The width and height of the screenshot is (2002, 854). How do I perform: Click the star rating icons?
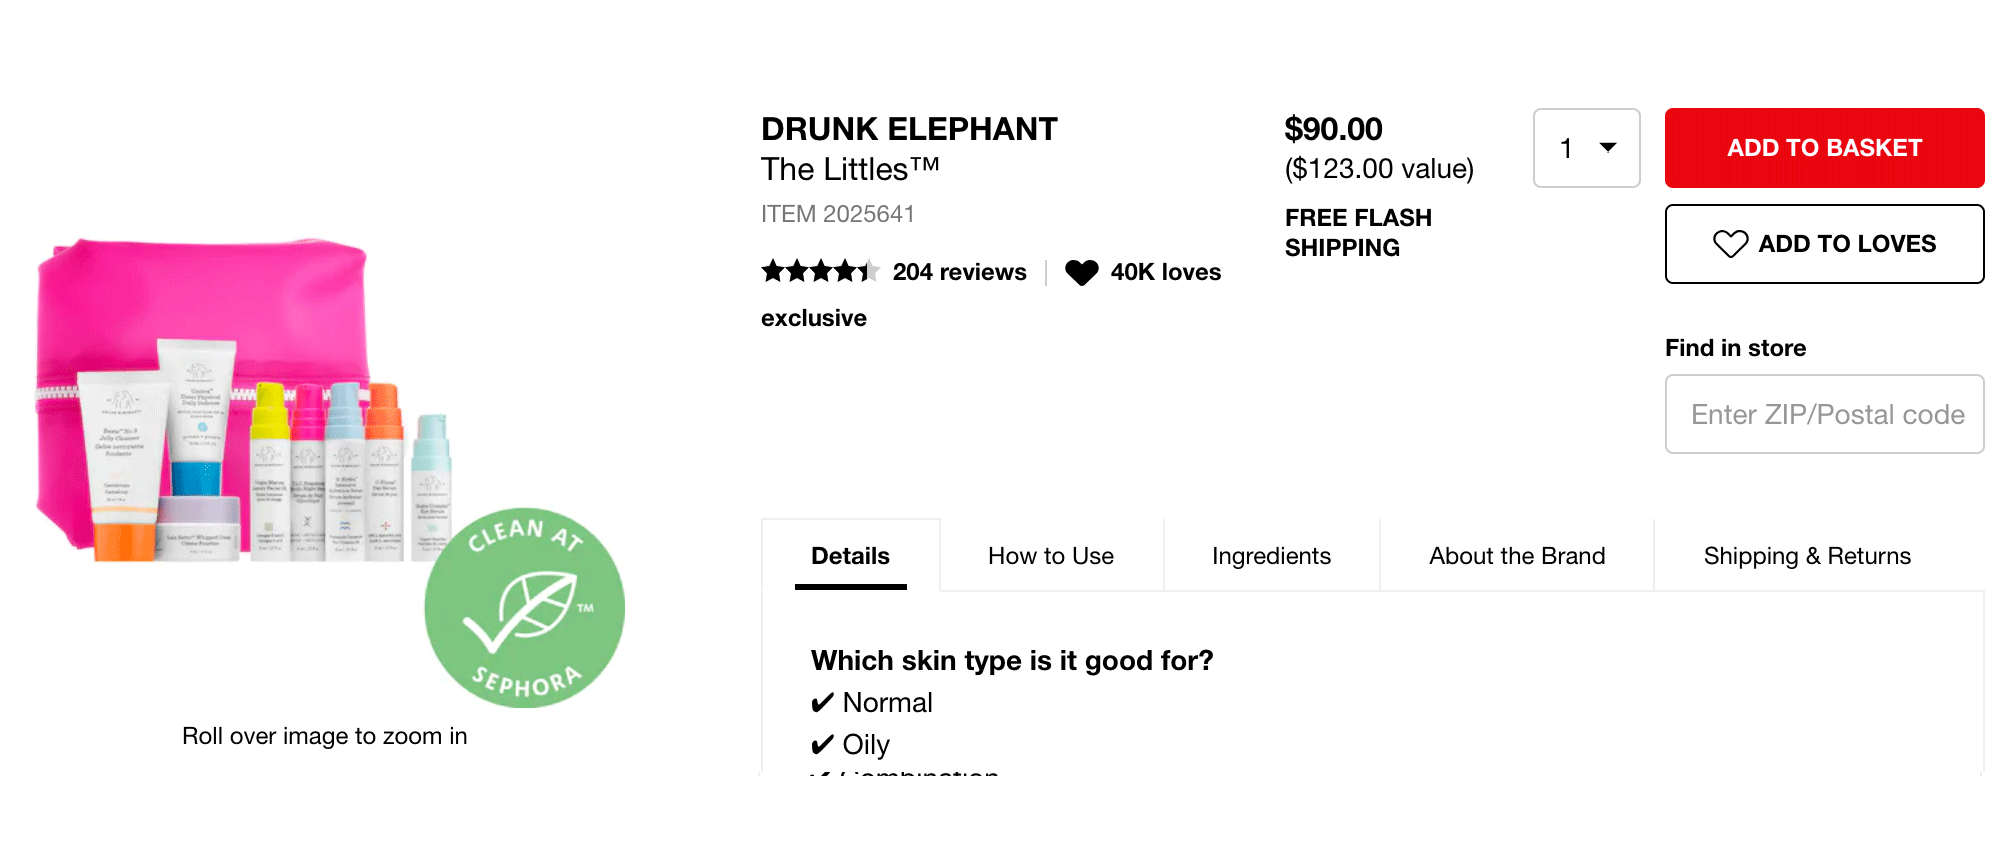(x=820, y=271)
